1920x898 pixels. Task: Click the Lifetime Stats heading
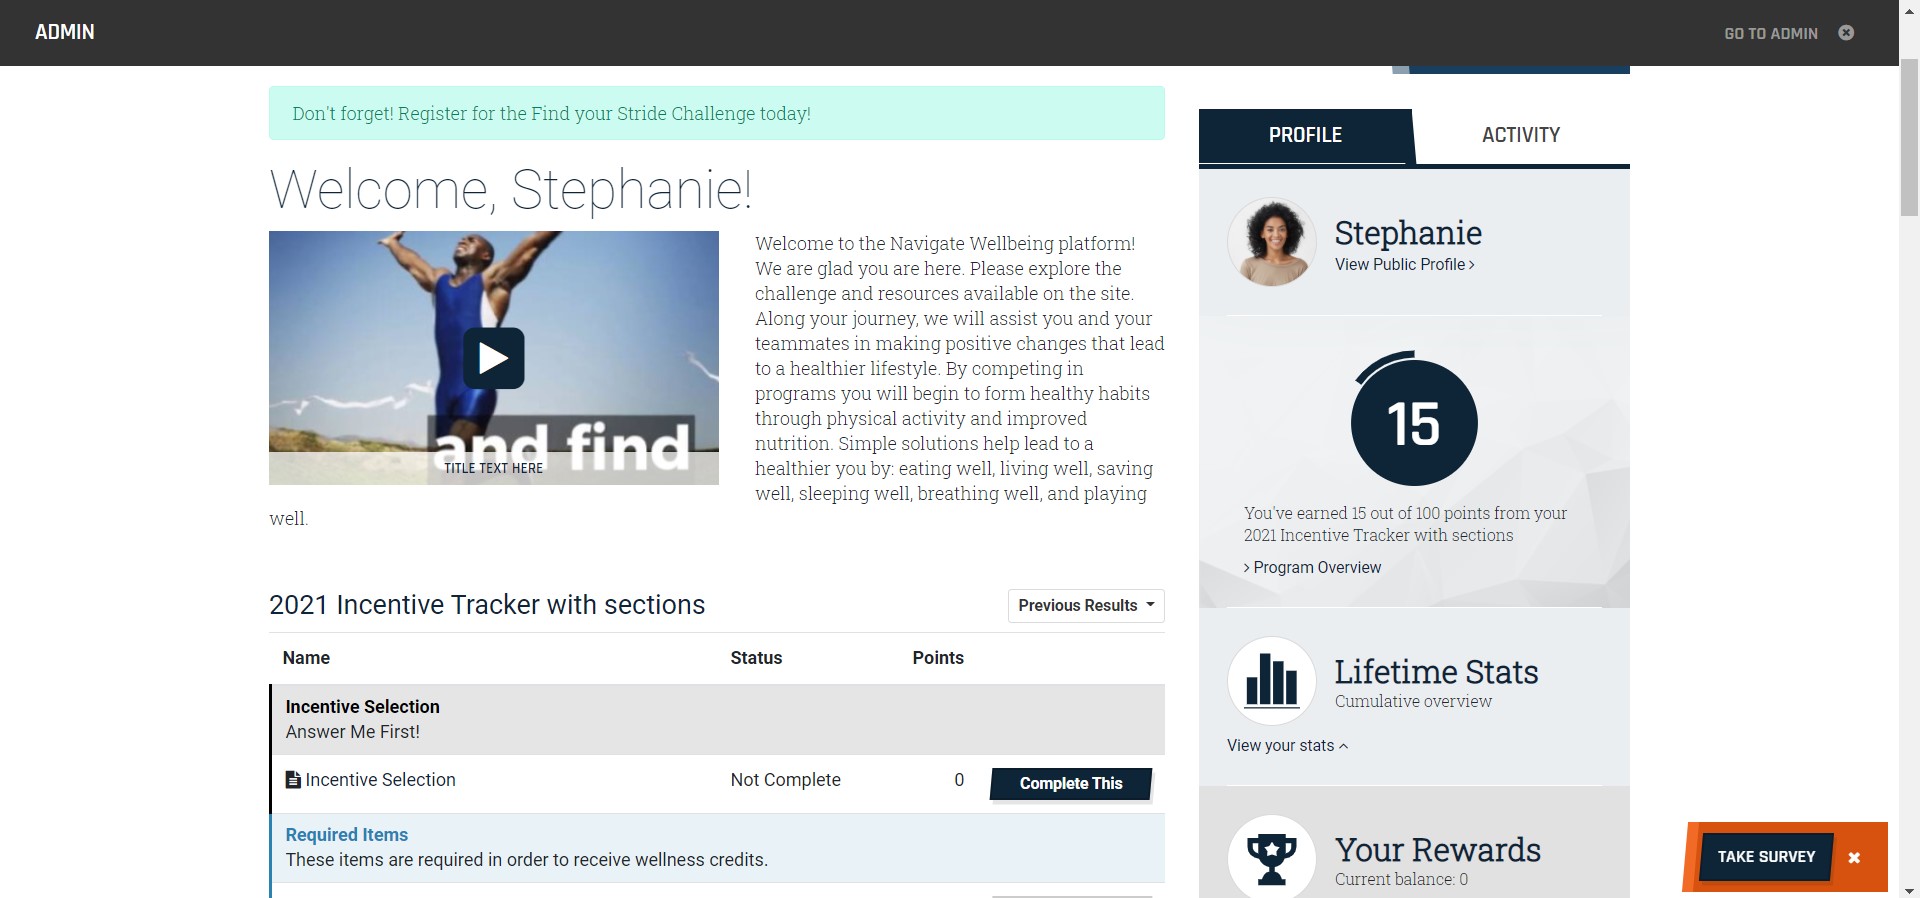1436,672
